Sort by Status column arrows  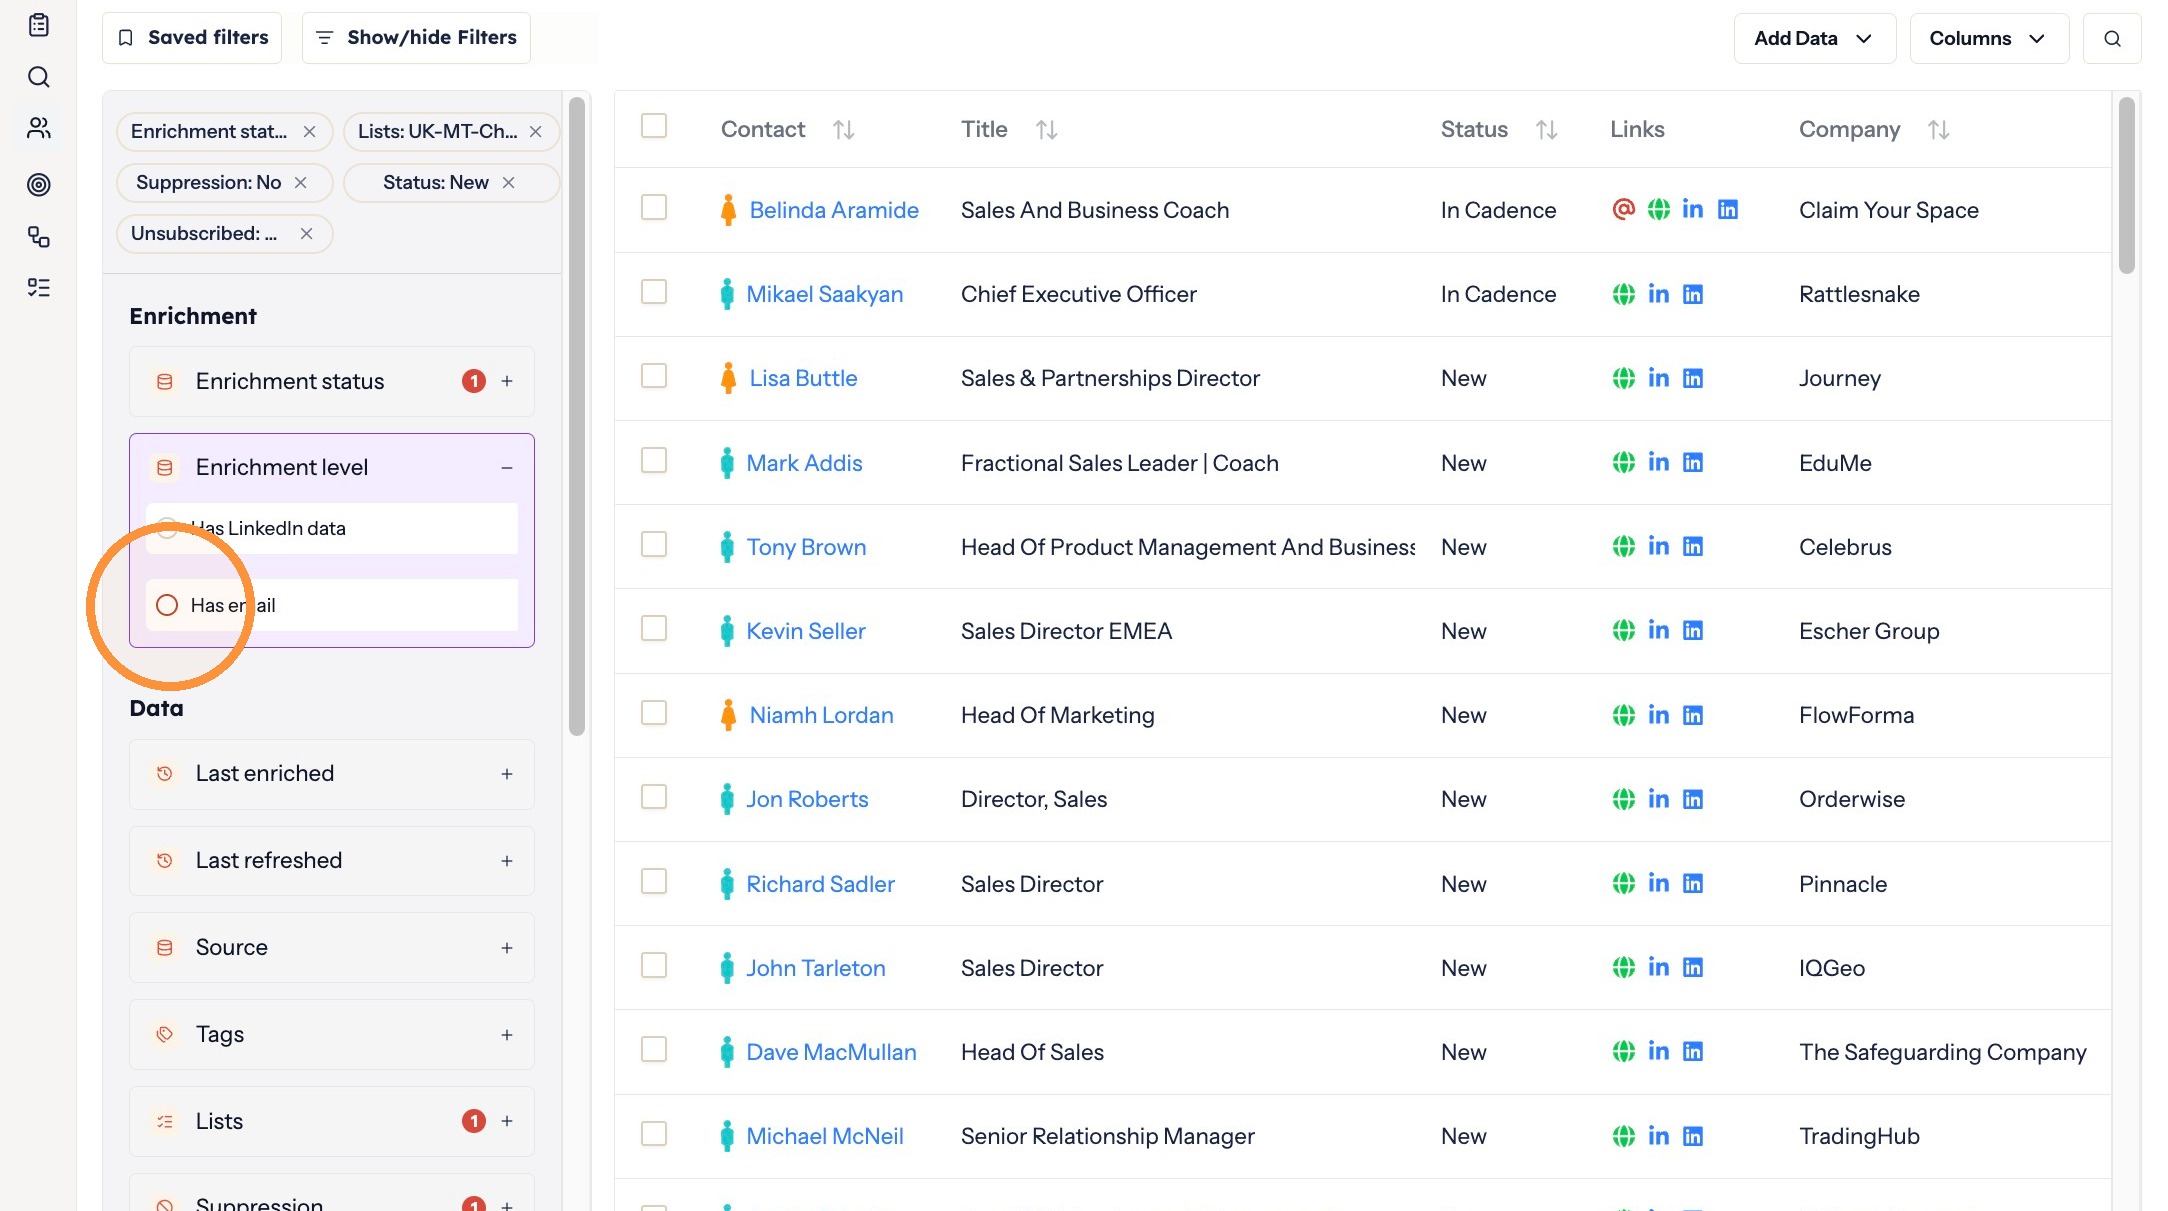[x=1547, y=130]
